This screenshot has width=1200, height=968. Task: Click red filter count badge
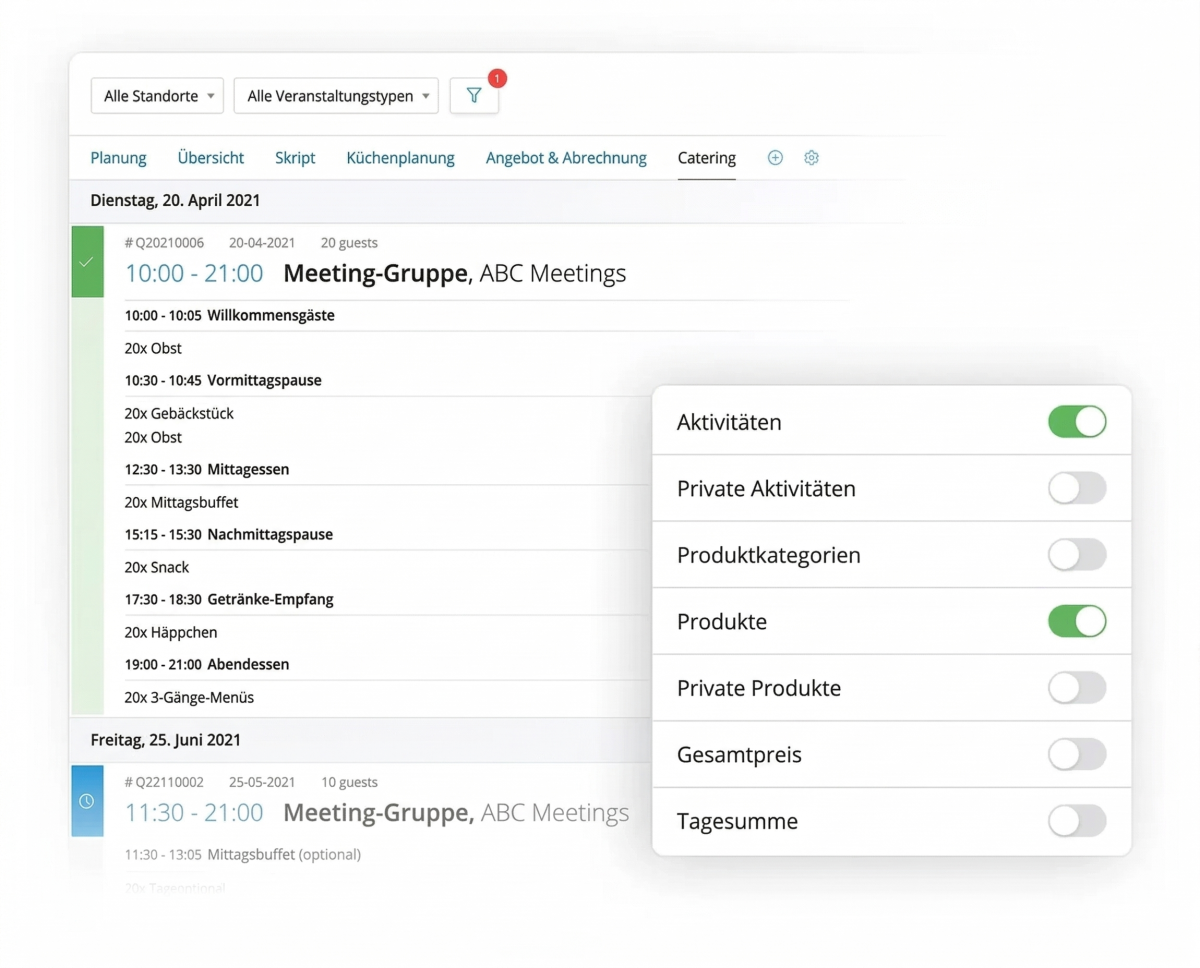click(x=497, y=78)
